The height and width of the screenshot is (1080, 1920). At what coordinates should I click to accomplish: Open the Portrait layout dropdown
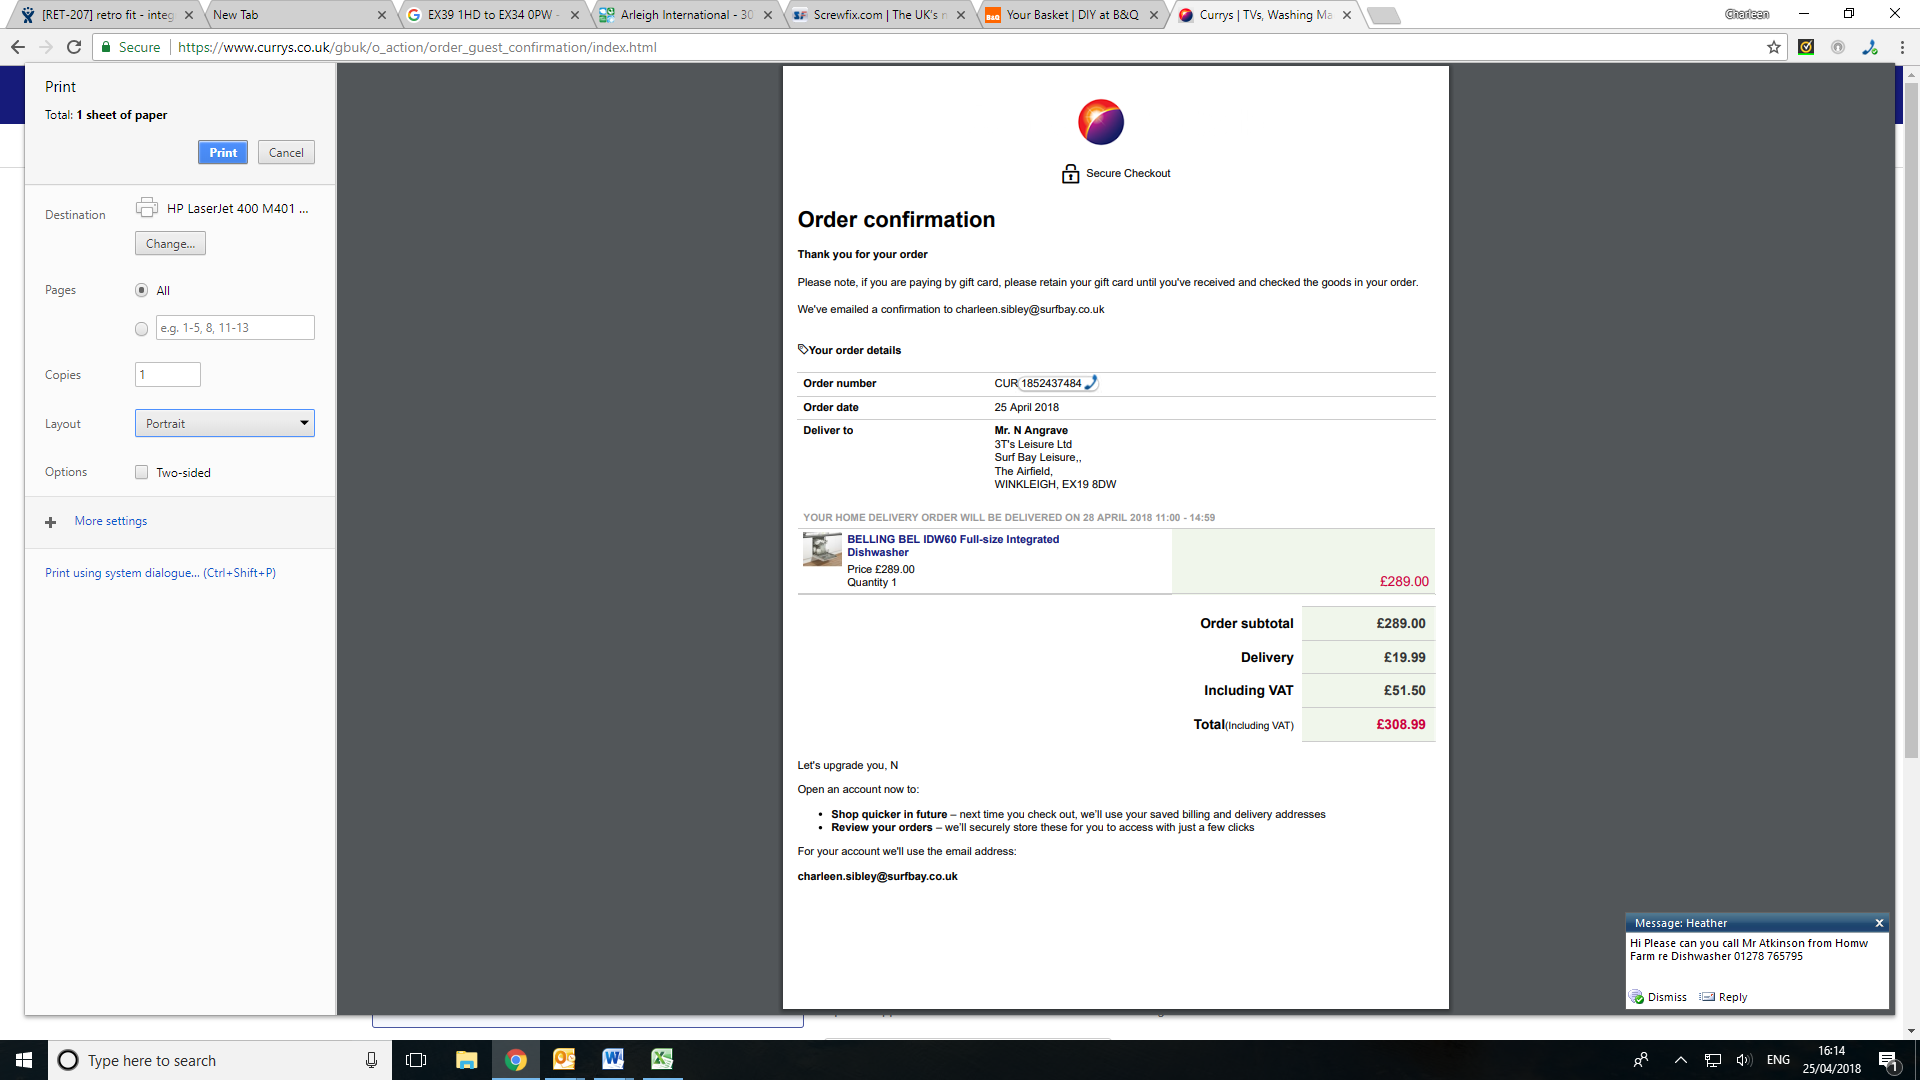click(224, 423)
